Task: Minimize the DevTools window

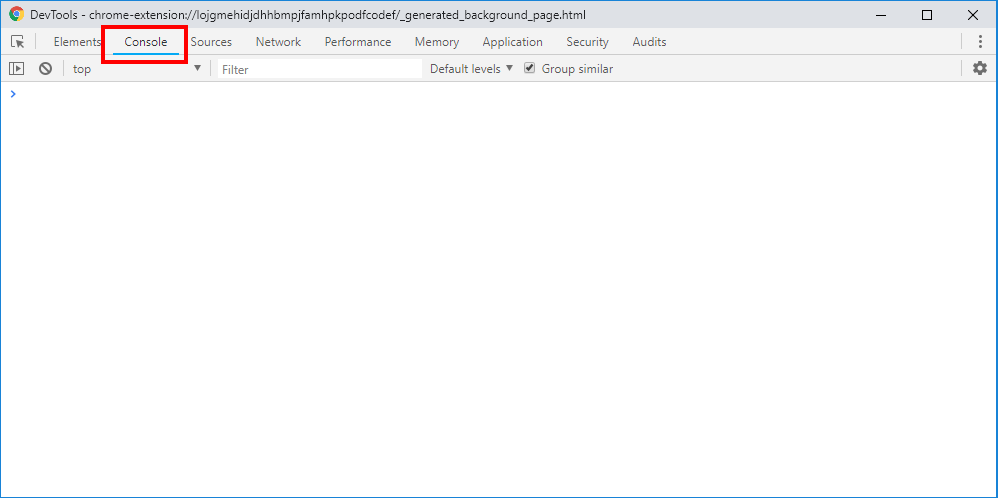Action: coord(882,15)
